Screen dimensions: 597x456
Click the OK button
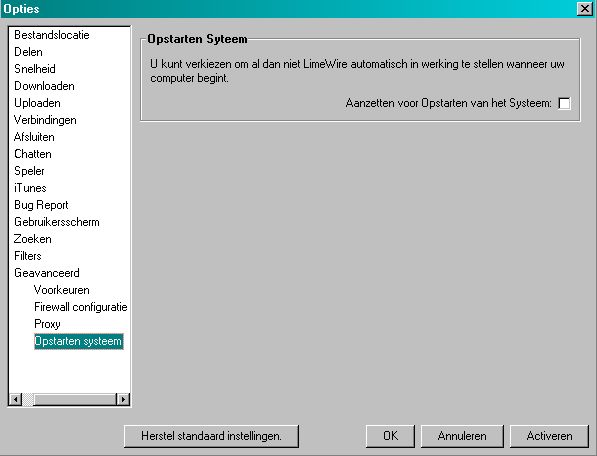(x=390, y=436)
